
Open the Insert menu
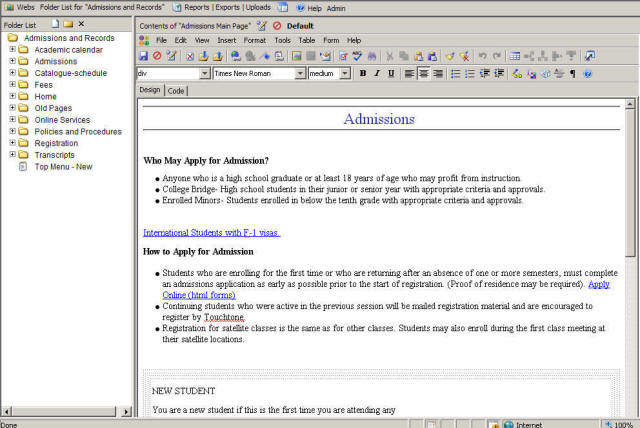tap(227, 40)
